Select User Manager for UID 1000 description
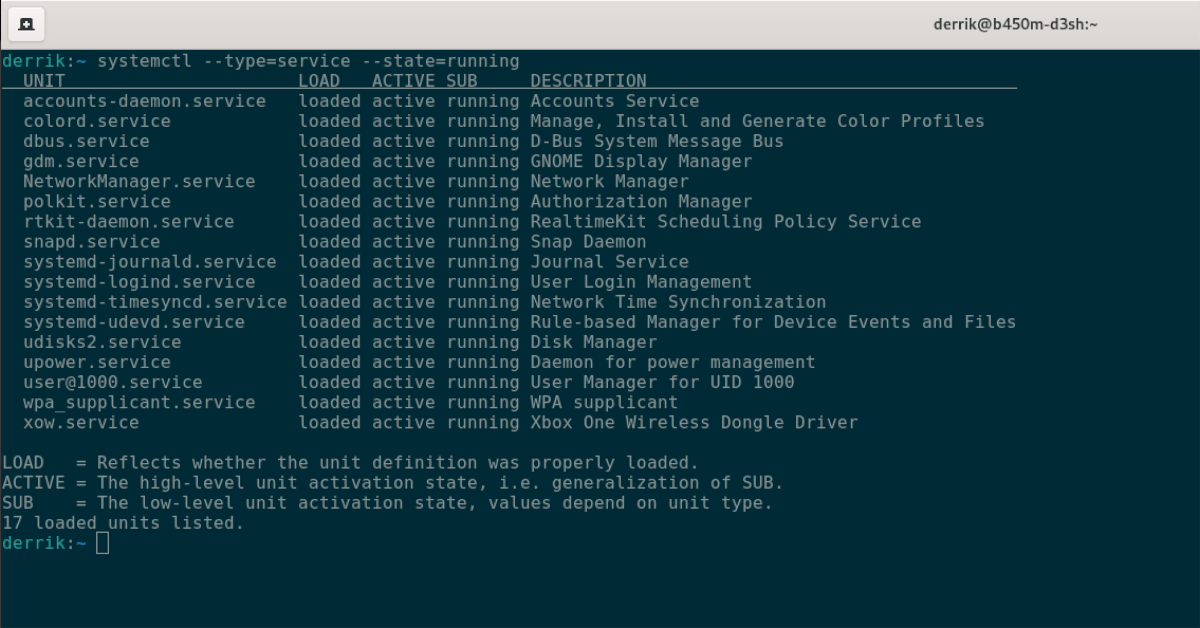The width and height of the screenshot is (1200, 628). [x=662, y=382]
